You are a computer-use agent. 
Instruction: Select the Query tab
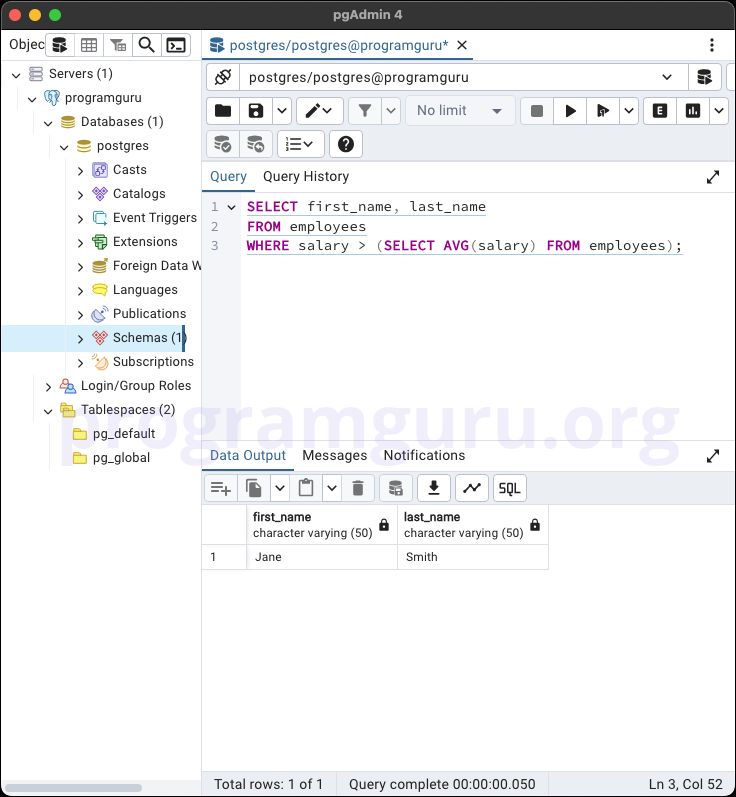pos(228,176)
